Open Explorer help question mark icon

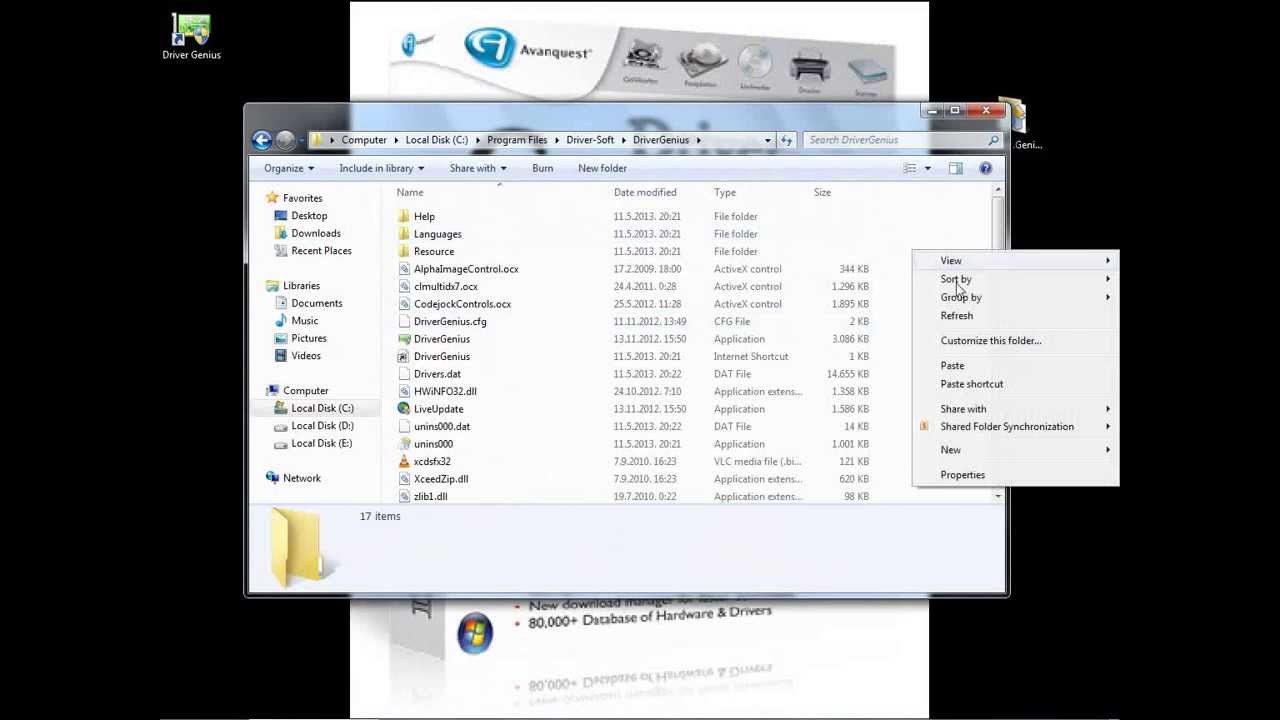point(985,168)
